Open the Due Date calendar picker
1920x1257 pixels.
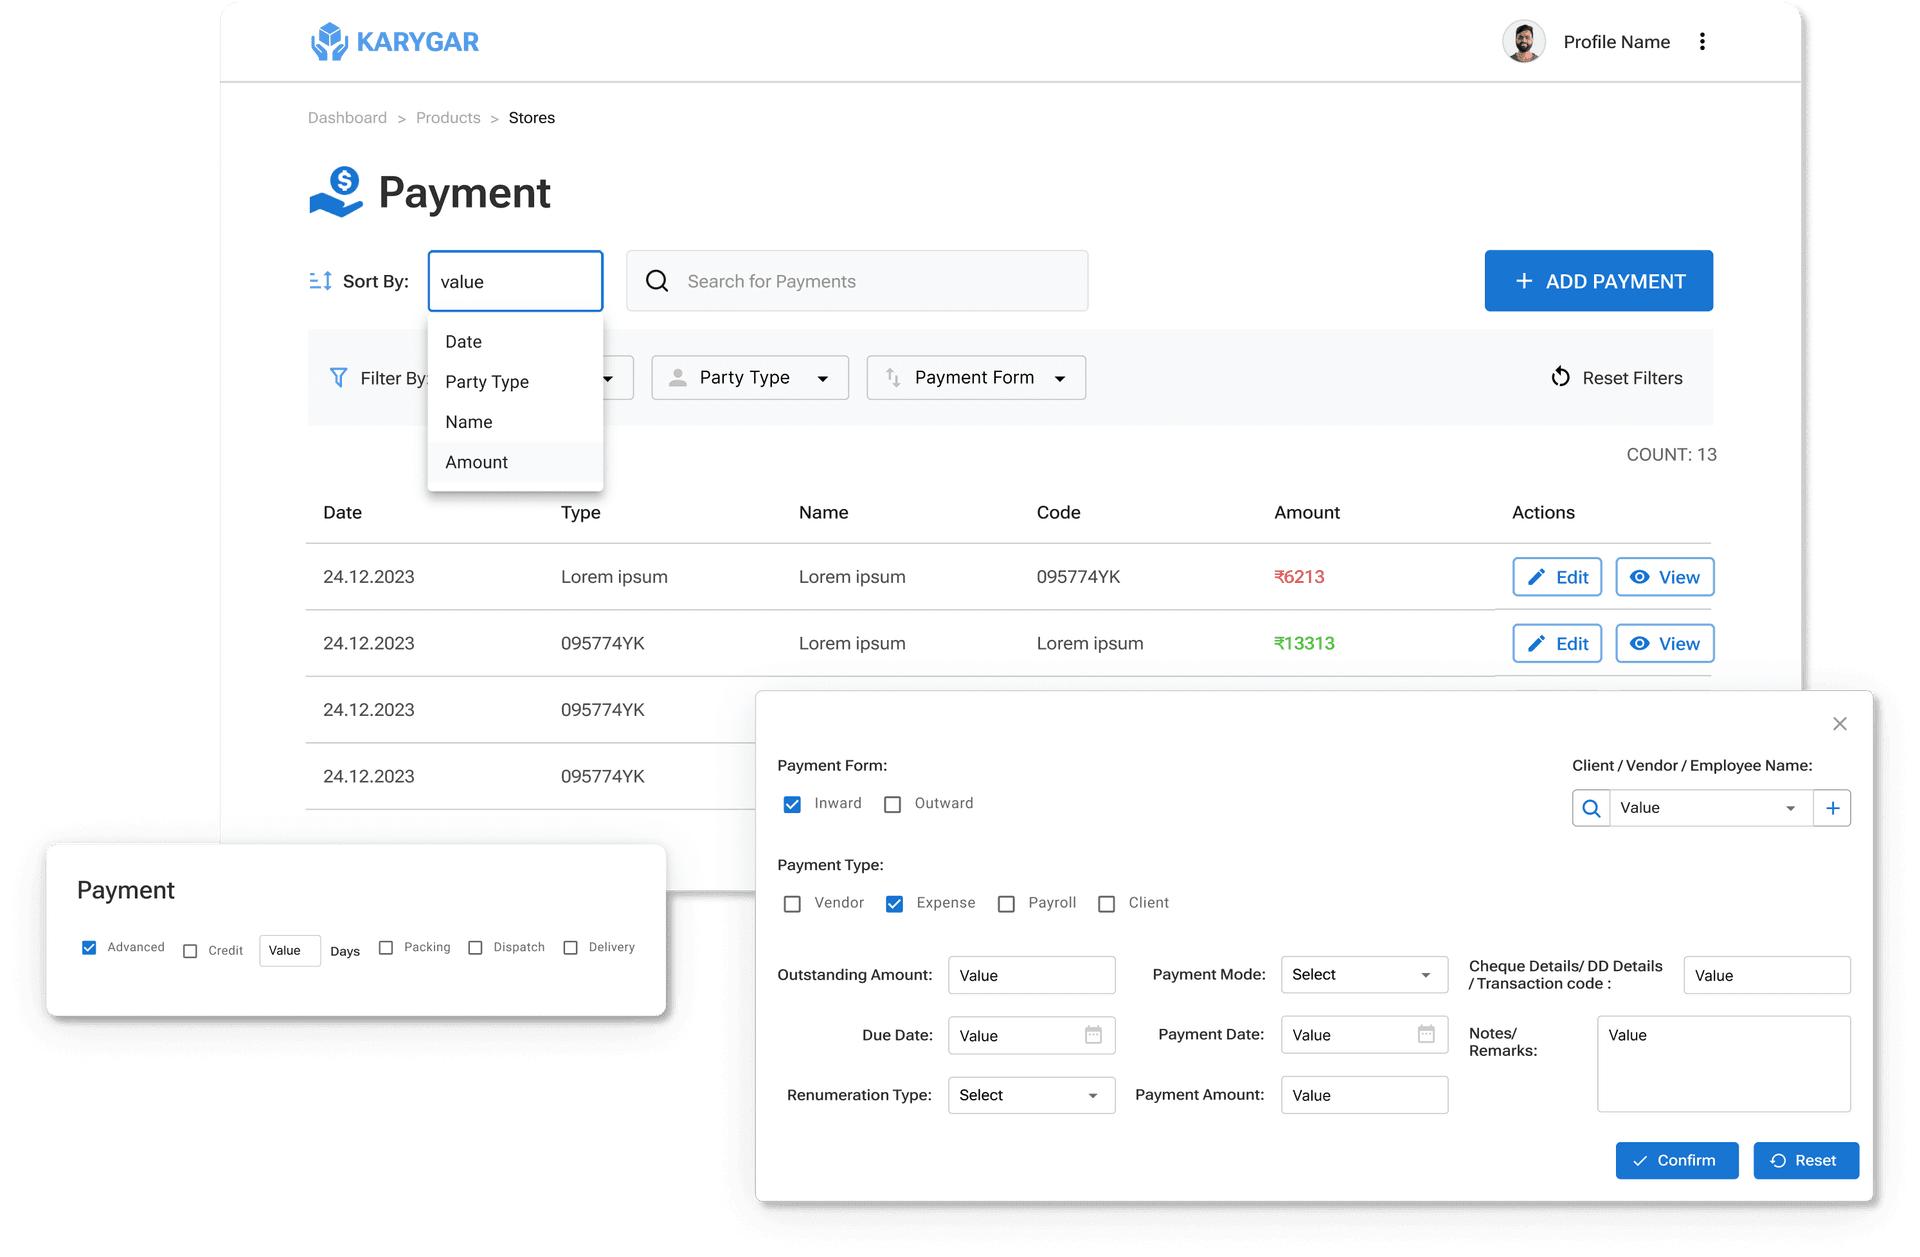click(1093, 1035)
